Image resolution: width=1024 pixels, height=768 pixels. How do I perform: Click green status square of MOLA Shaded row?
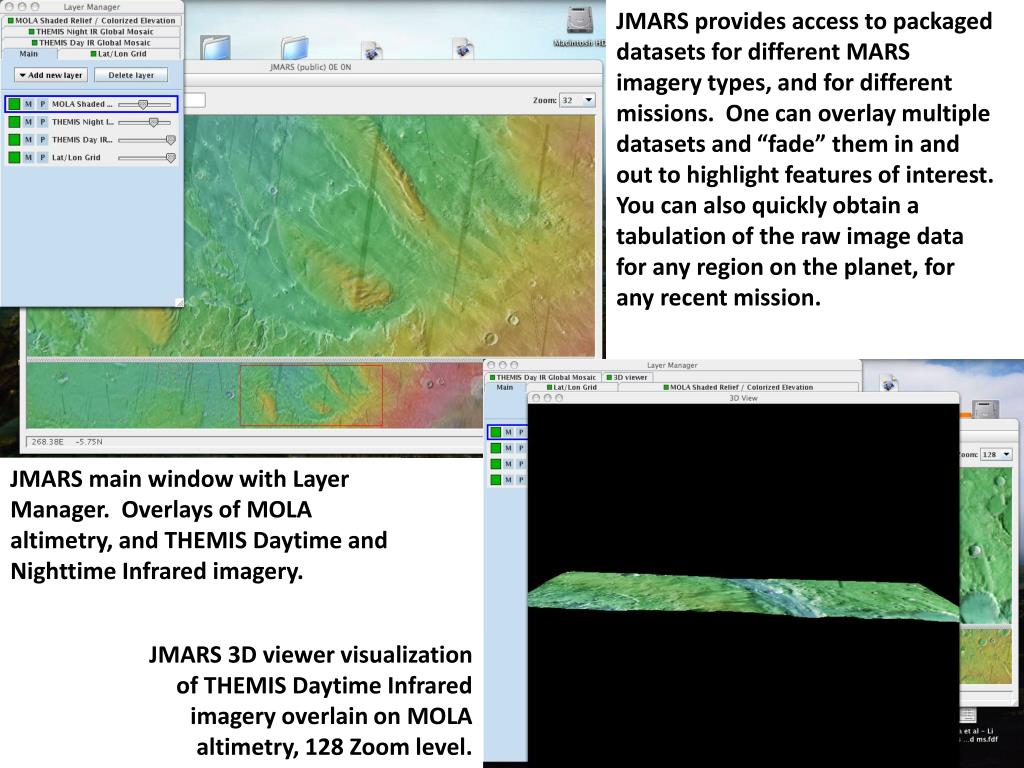click(x=14, y=104)
